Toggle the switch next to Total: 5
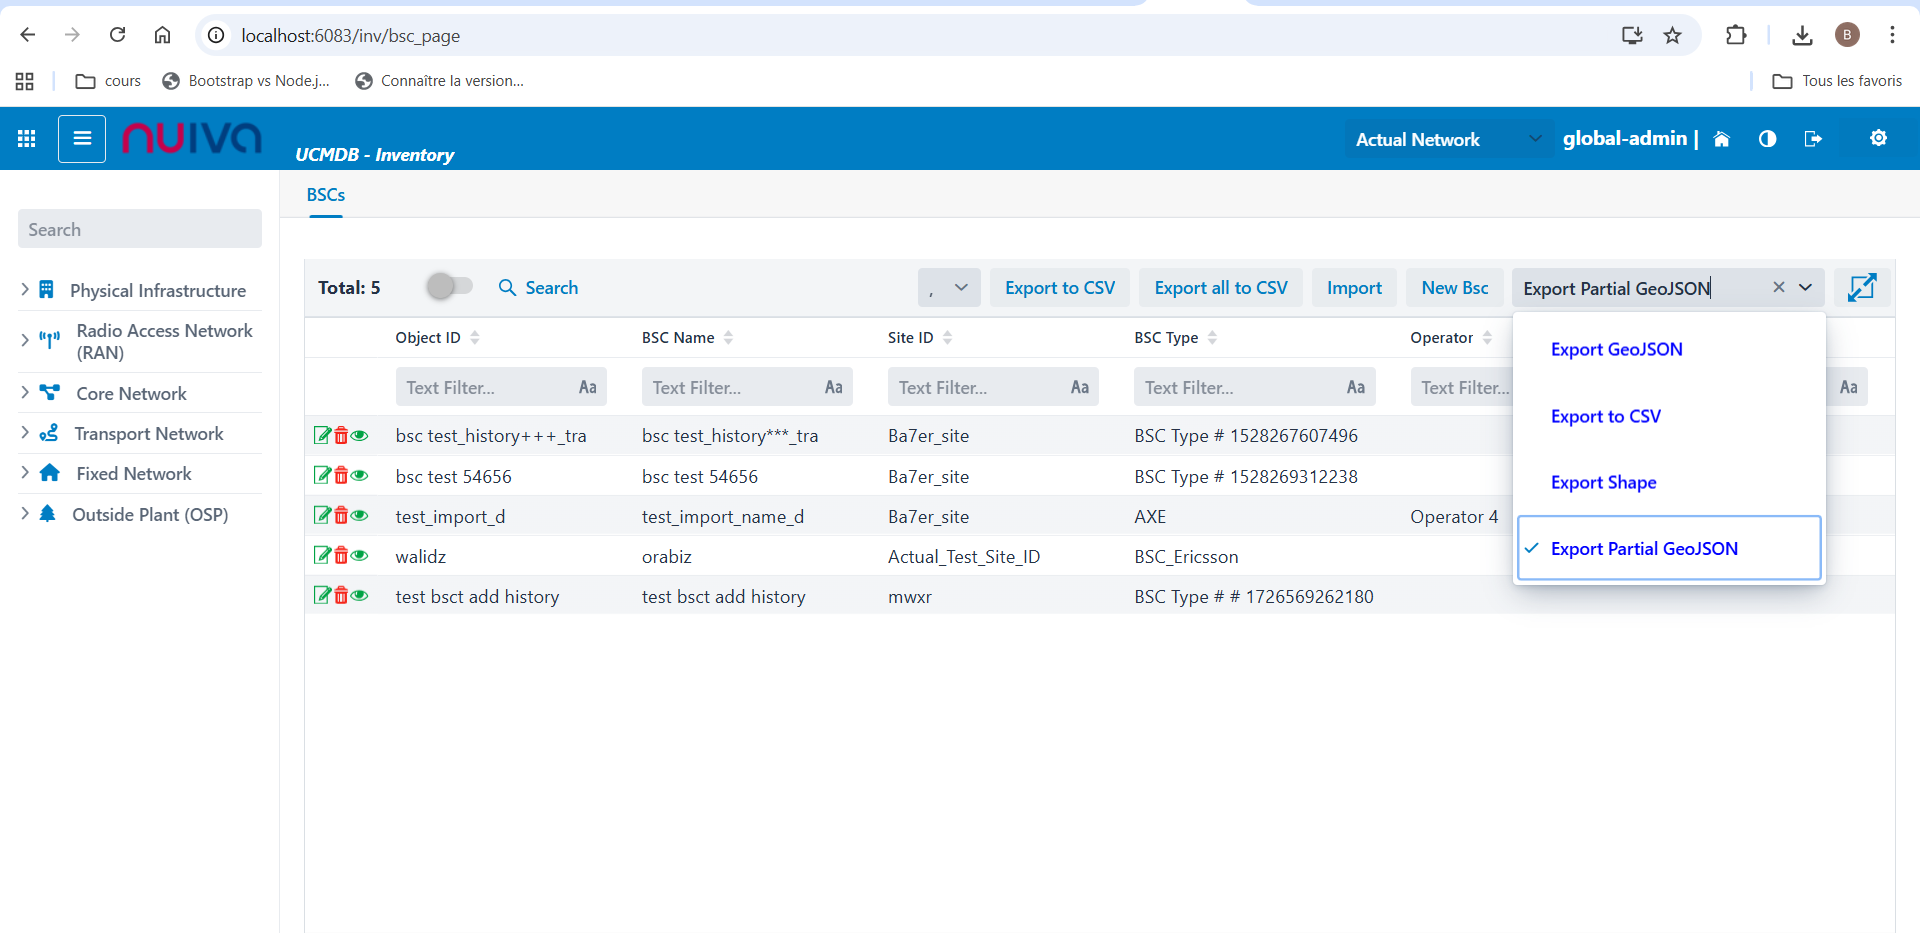The width and height of the screenshot is (1920, 933). [449, 287]
